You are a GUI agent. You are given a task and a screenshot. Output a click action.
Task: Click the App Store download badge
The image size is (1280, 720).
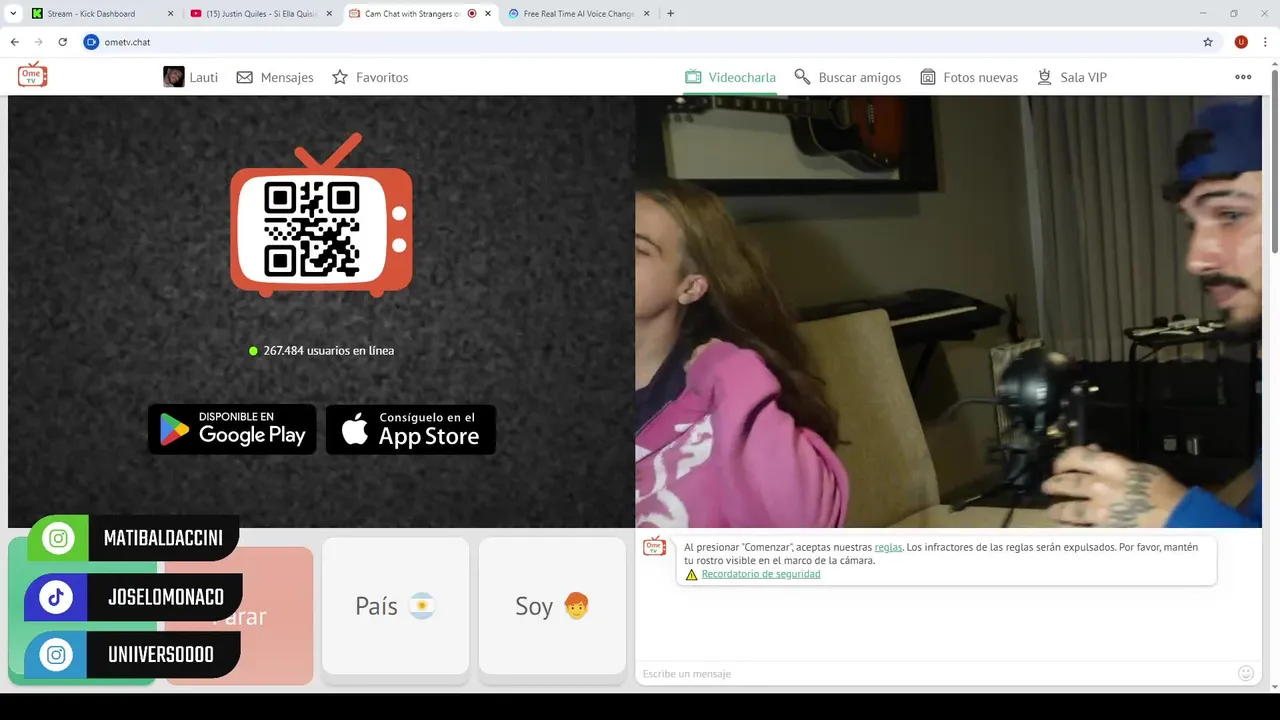pyautogui.click(x=411, y=429)
